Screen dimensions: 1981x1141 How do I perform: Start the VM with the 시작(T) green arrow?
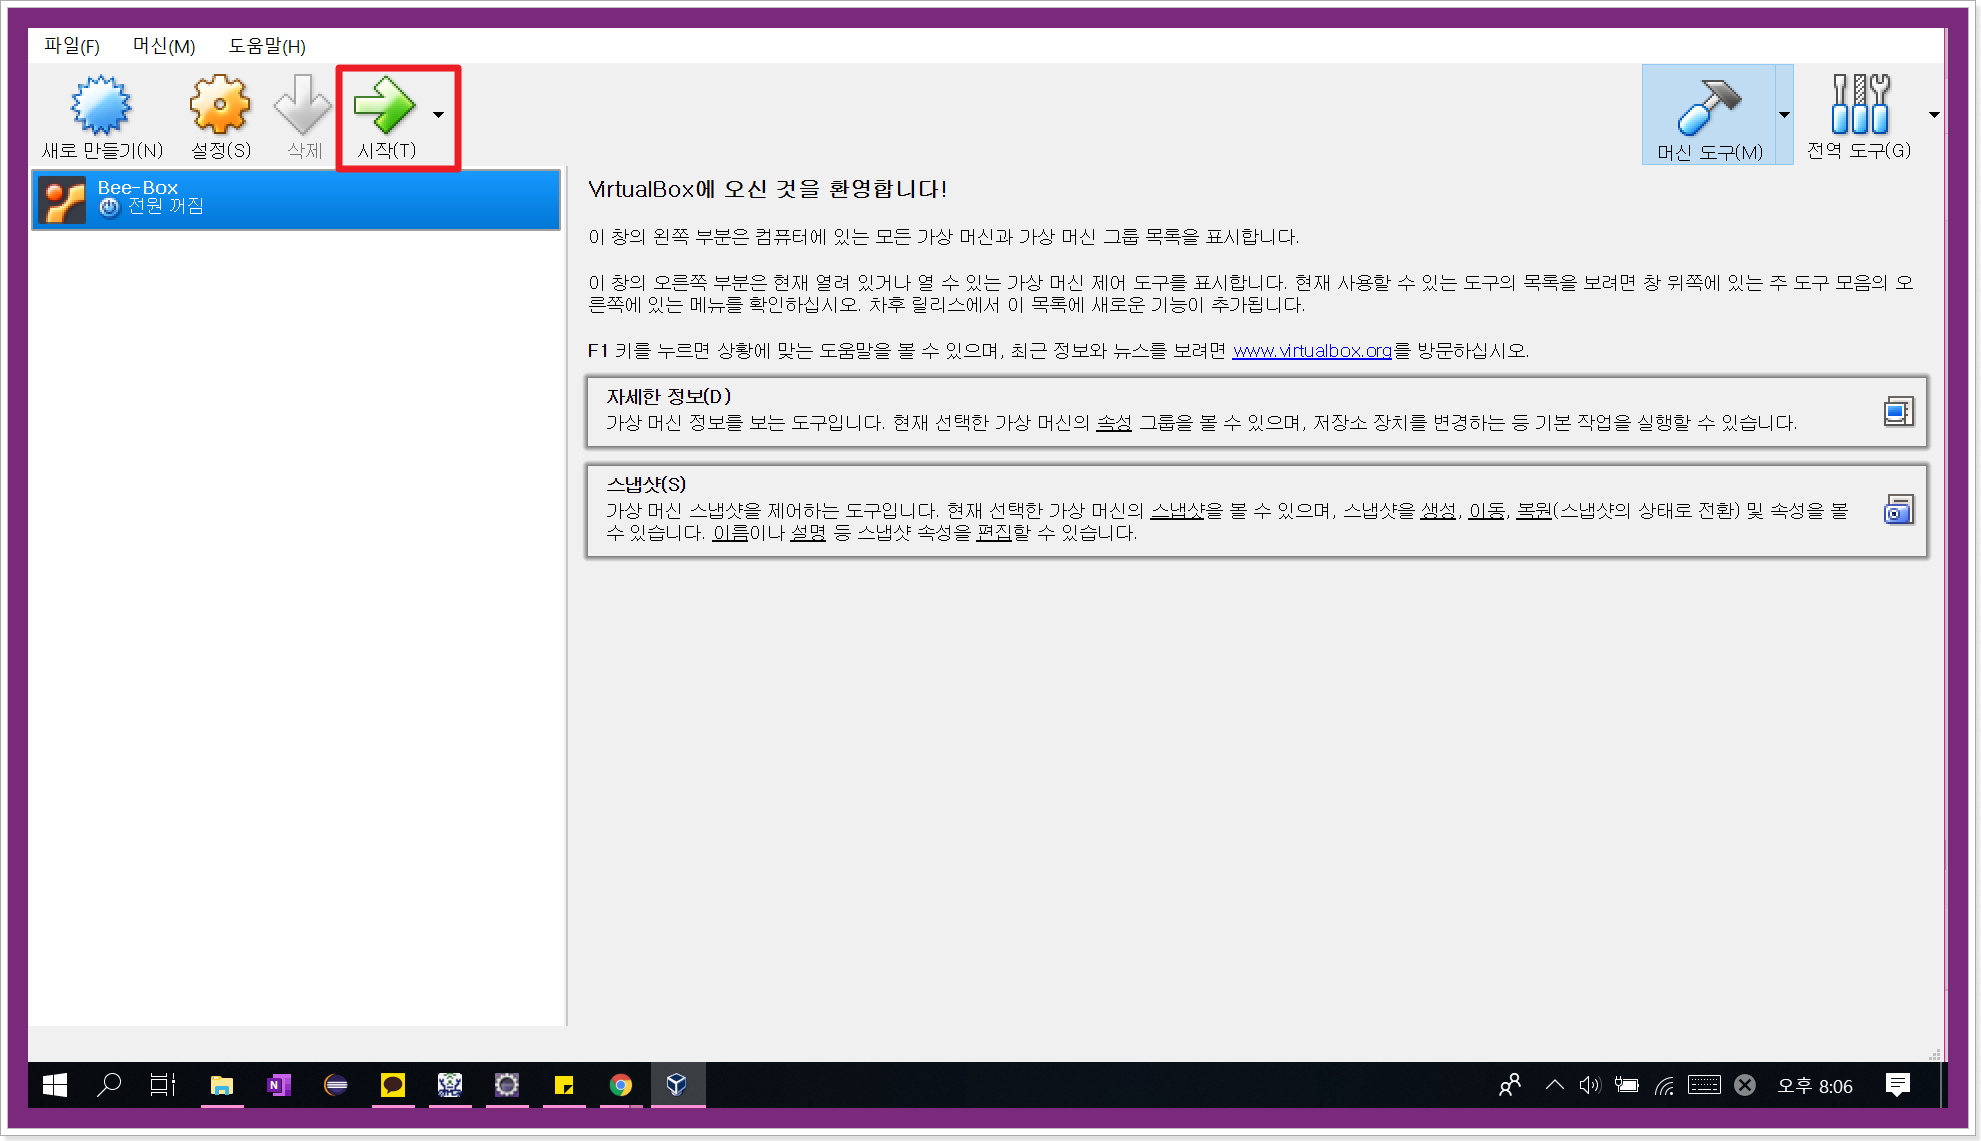click(x=385, y=105)
